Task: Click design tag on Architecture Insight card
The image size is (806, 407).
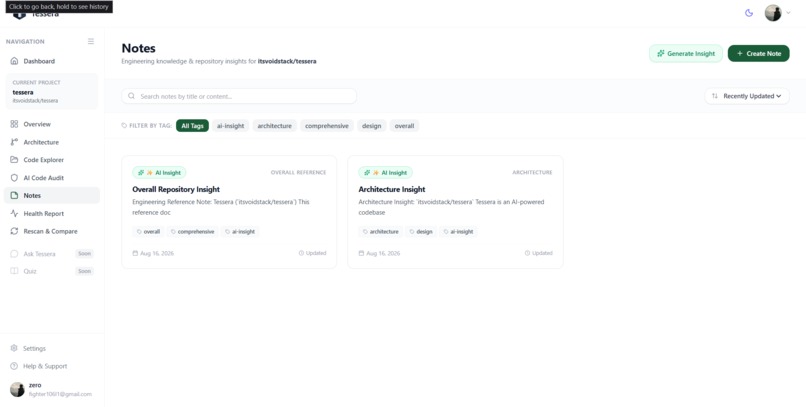Action: [421, 232]
